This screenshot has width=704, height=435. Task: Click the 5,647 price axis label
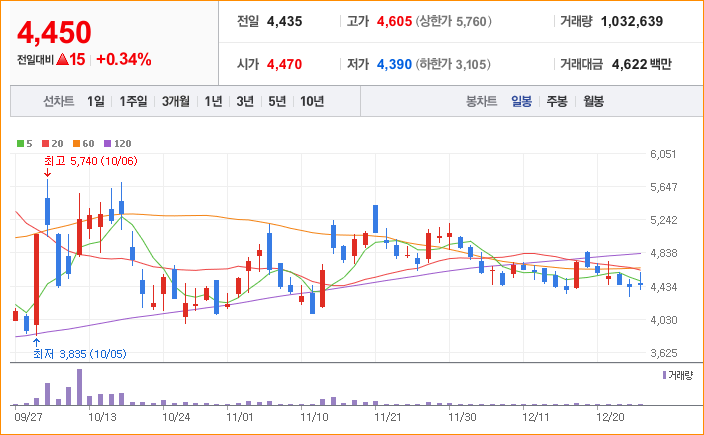[663, 187]
